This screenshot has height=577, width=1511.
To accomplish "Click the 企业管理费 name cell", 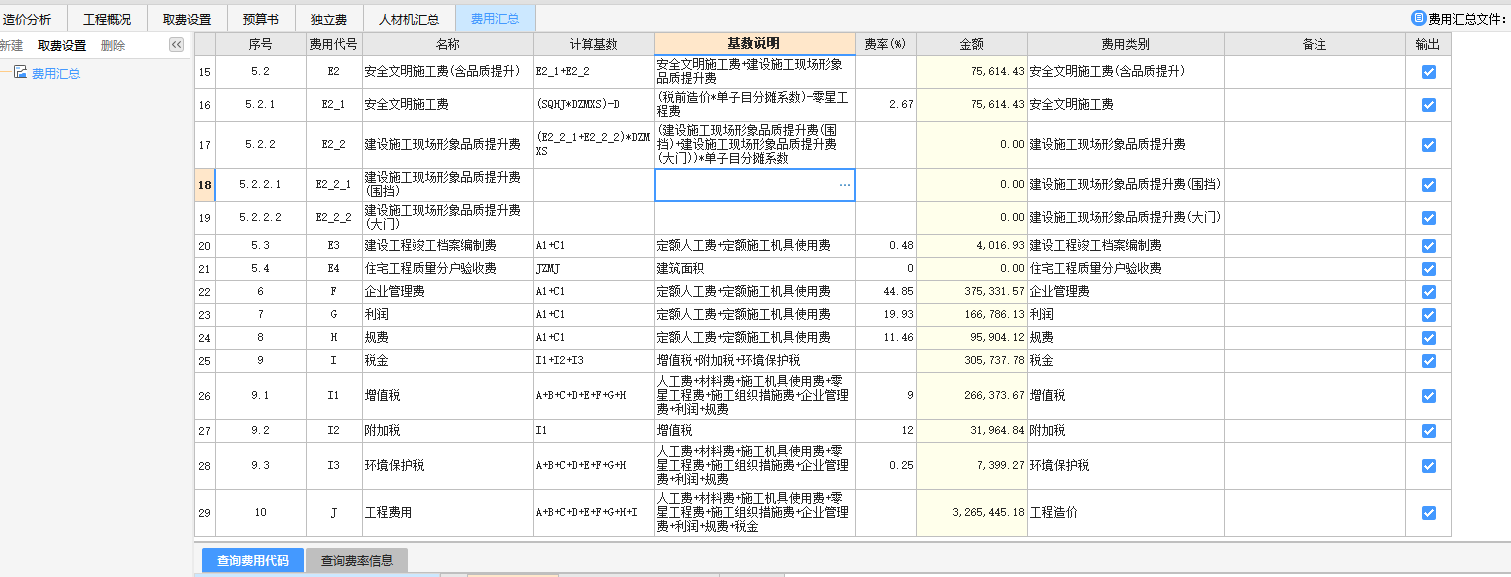I will pos(447,291).
